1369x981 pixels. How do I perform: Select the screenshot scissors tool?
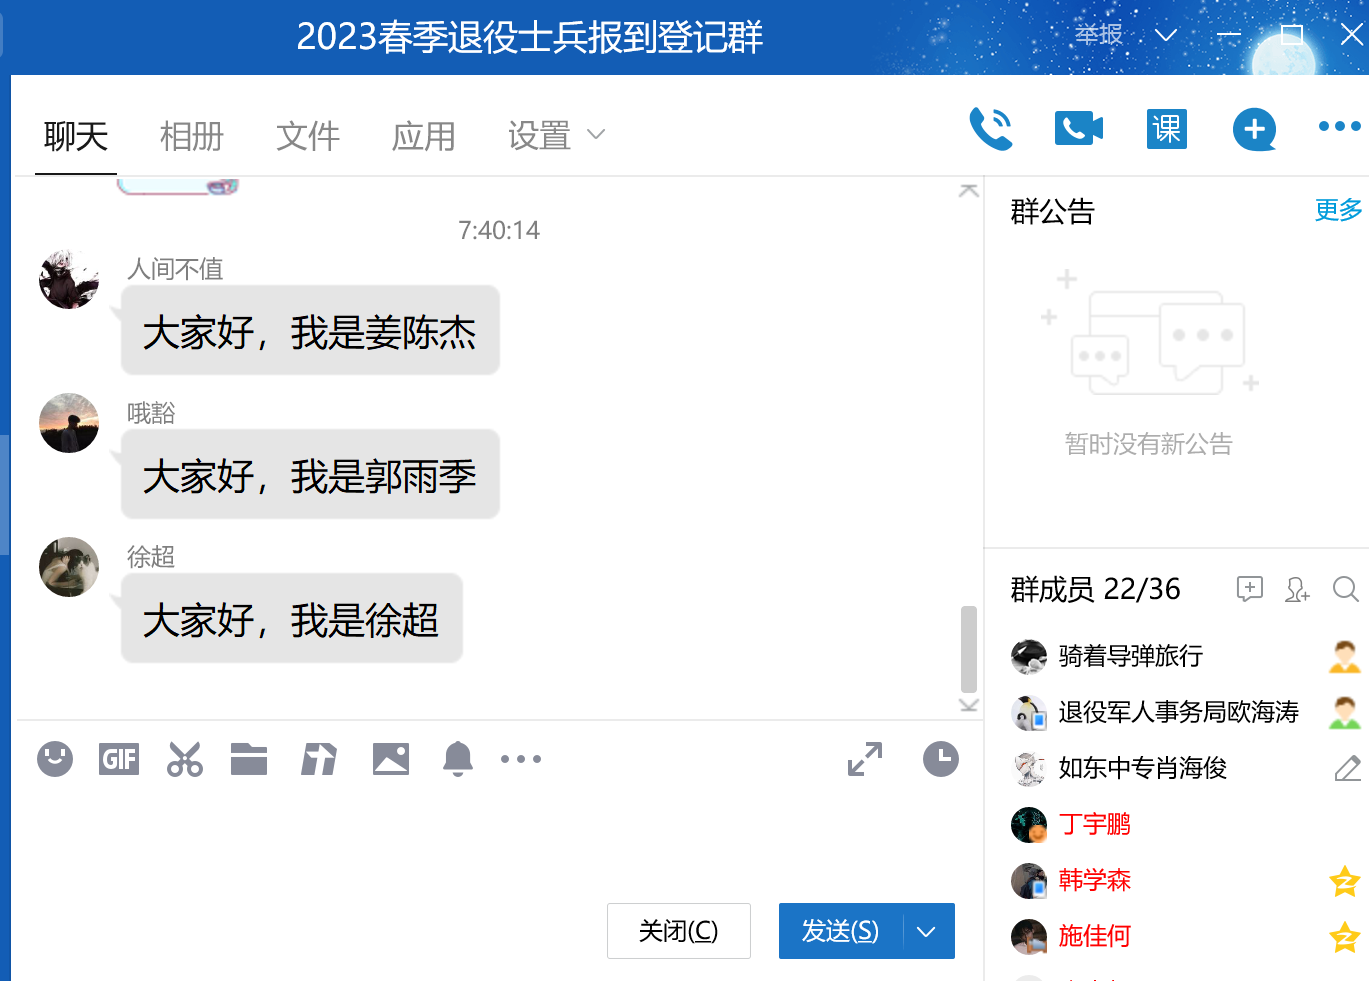pos(185,759)
